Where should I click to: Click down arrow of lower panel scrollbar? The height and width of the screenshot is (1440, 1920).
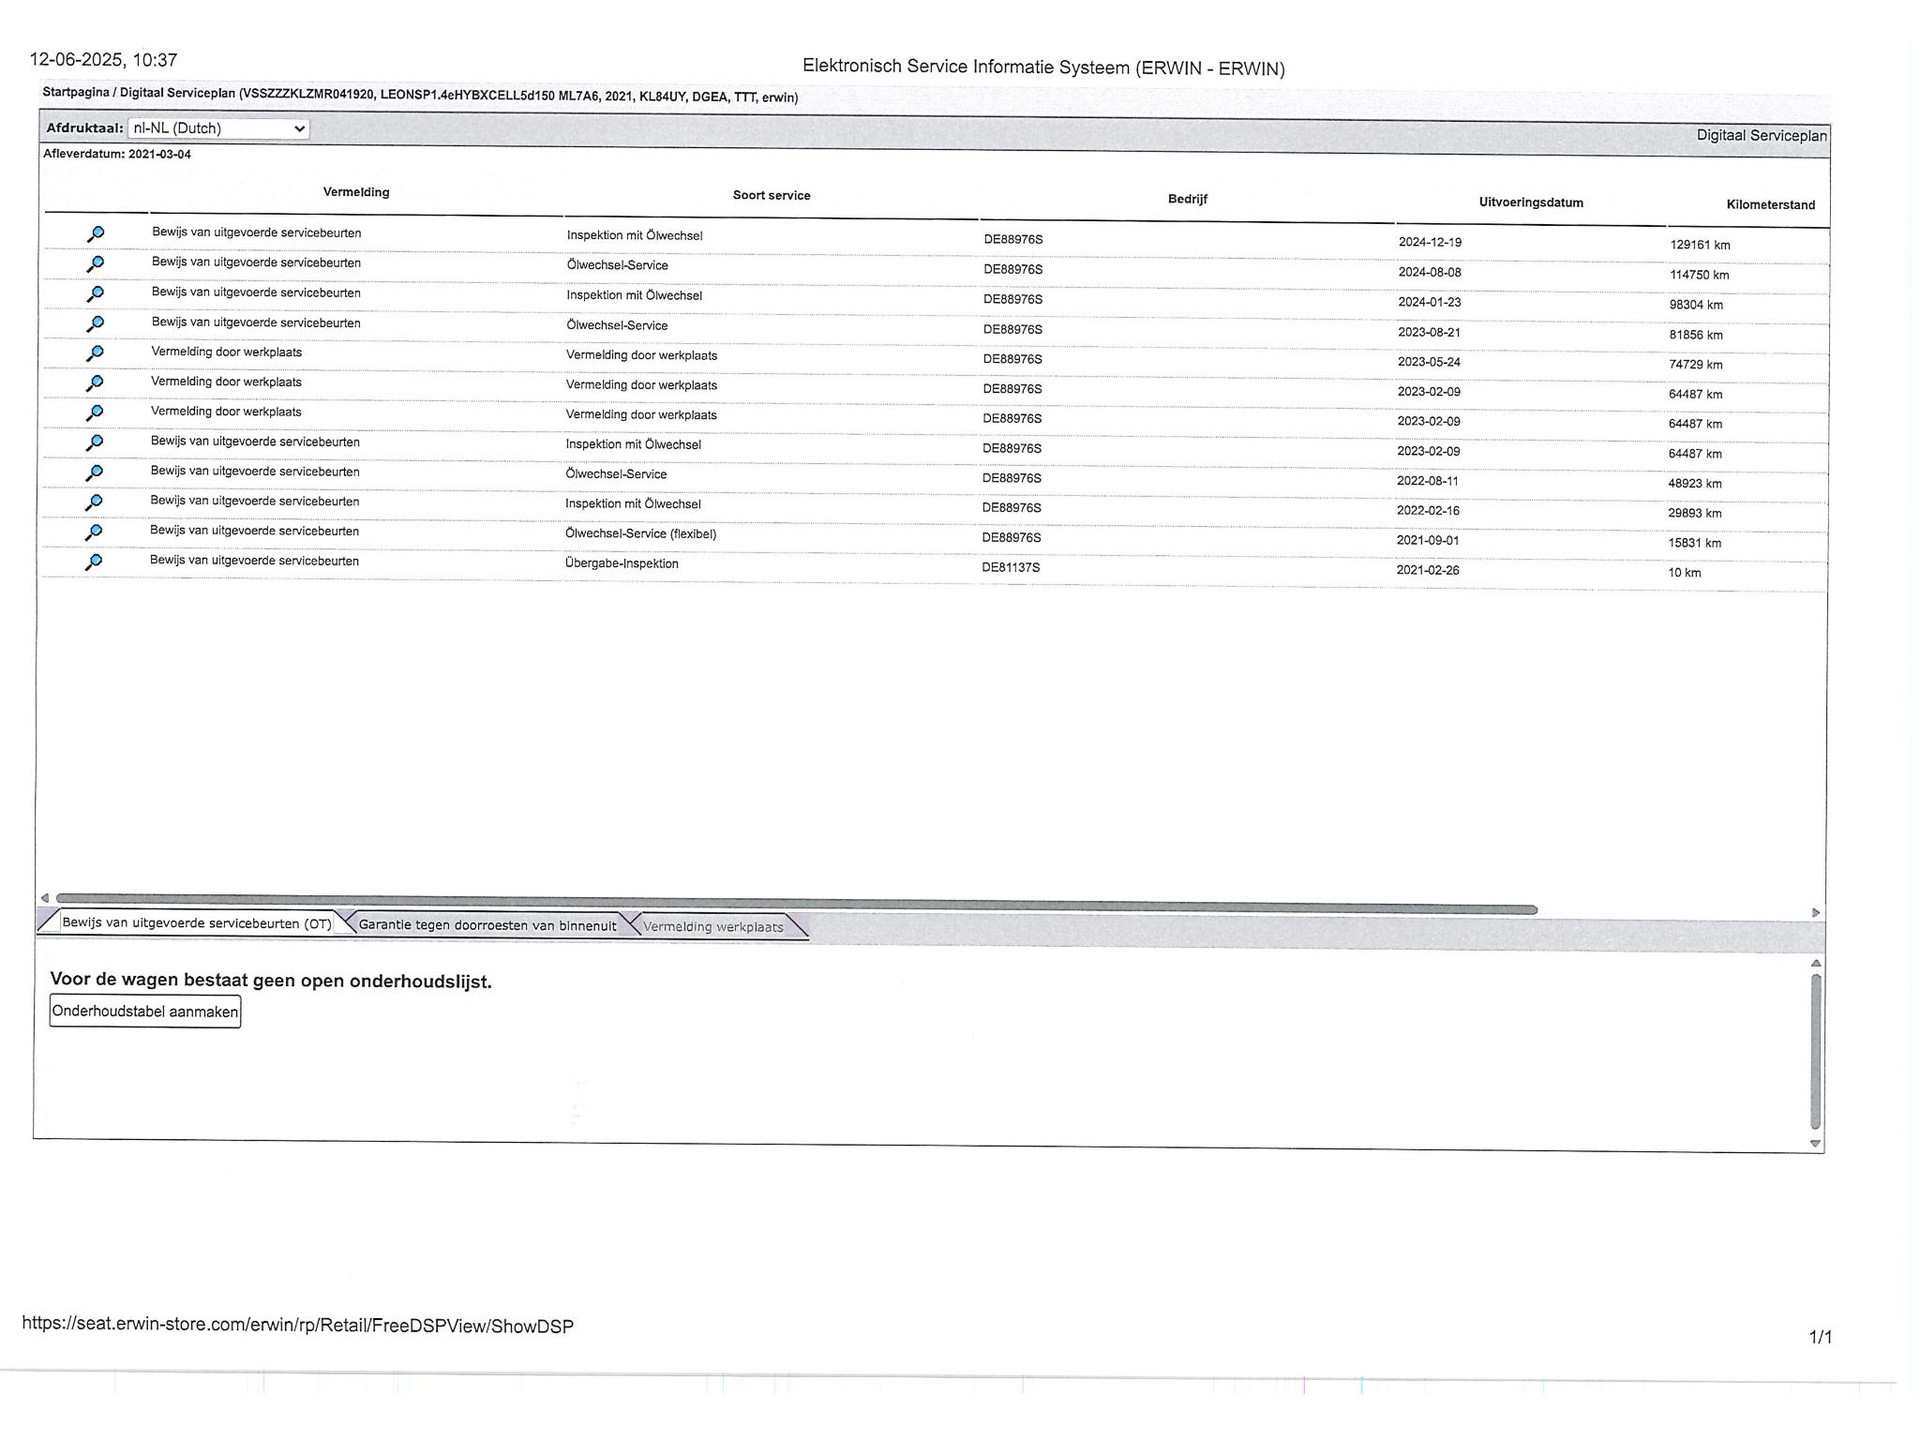coord(1816,1144)
